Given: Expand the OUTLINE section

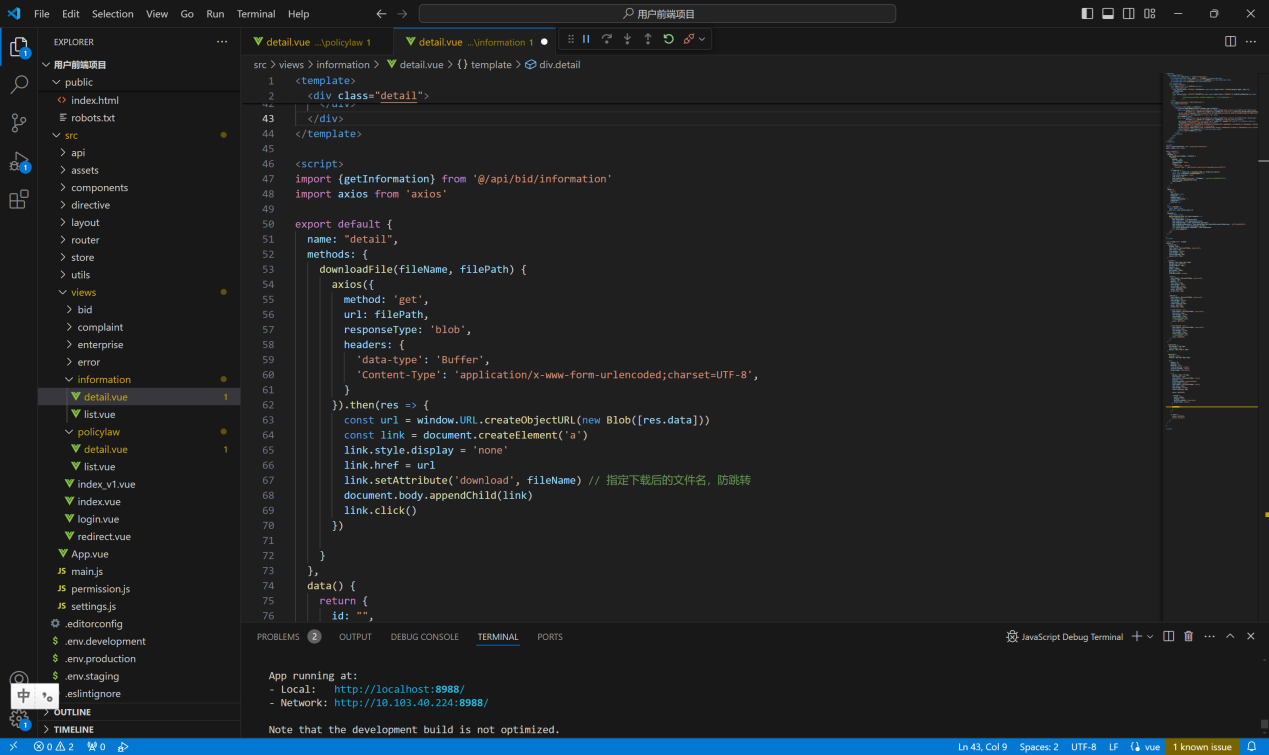Looking at the screenshot, I should [x=72, y=712].
